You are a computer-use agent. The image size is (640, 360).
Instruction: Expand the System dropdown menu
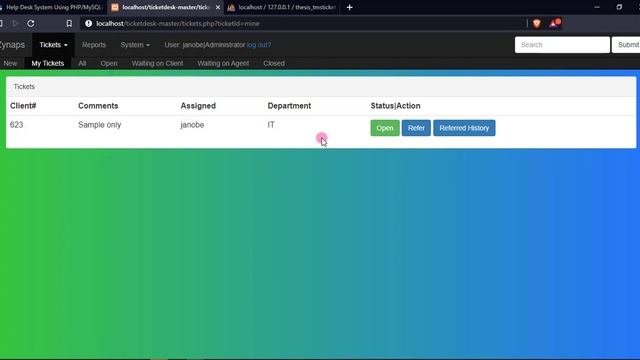(x=135, y=45)
